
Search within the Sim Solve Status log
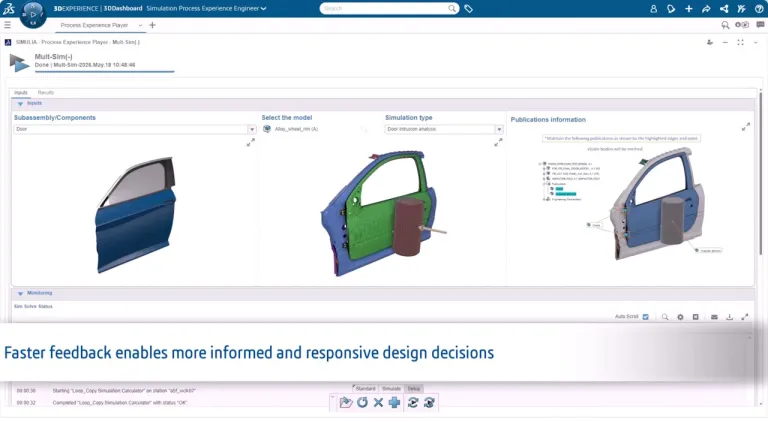pyautogui.click(x=665, y=317)
